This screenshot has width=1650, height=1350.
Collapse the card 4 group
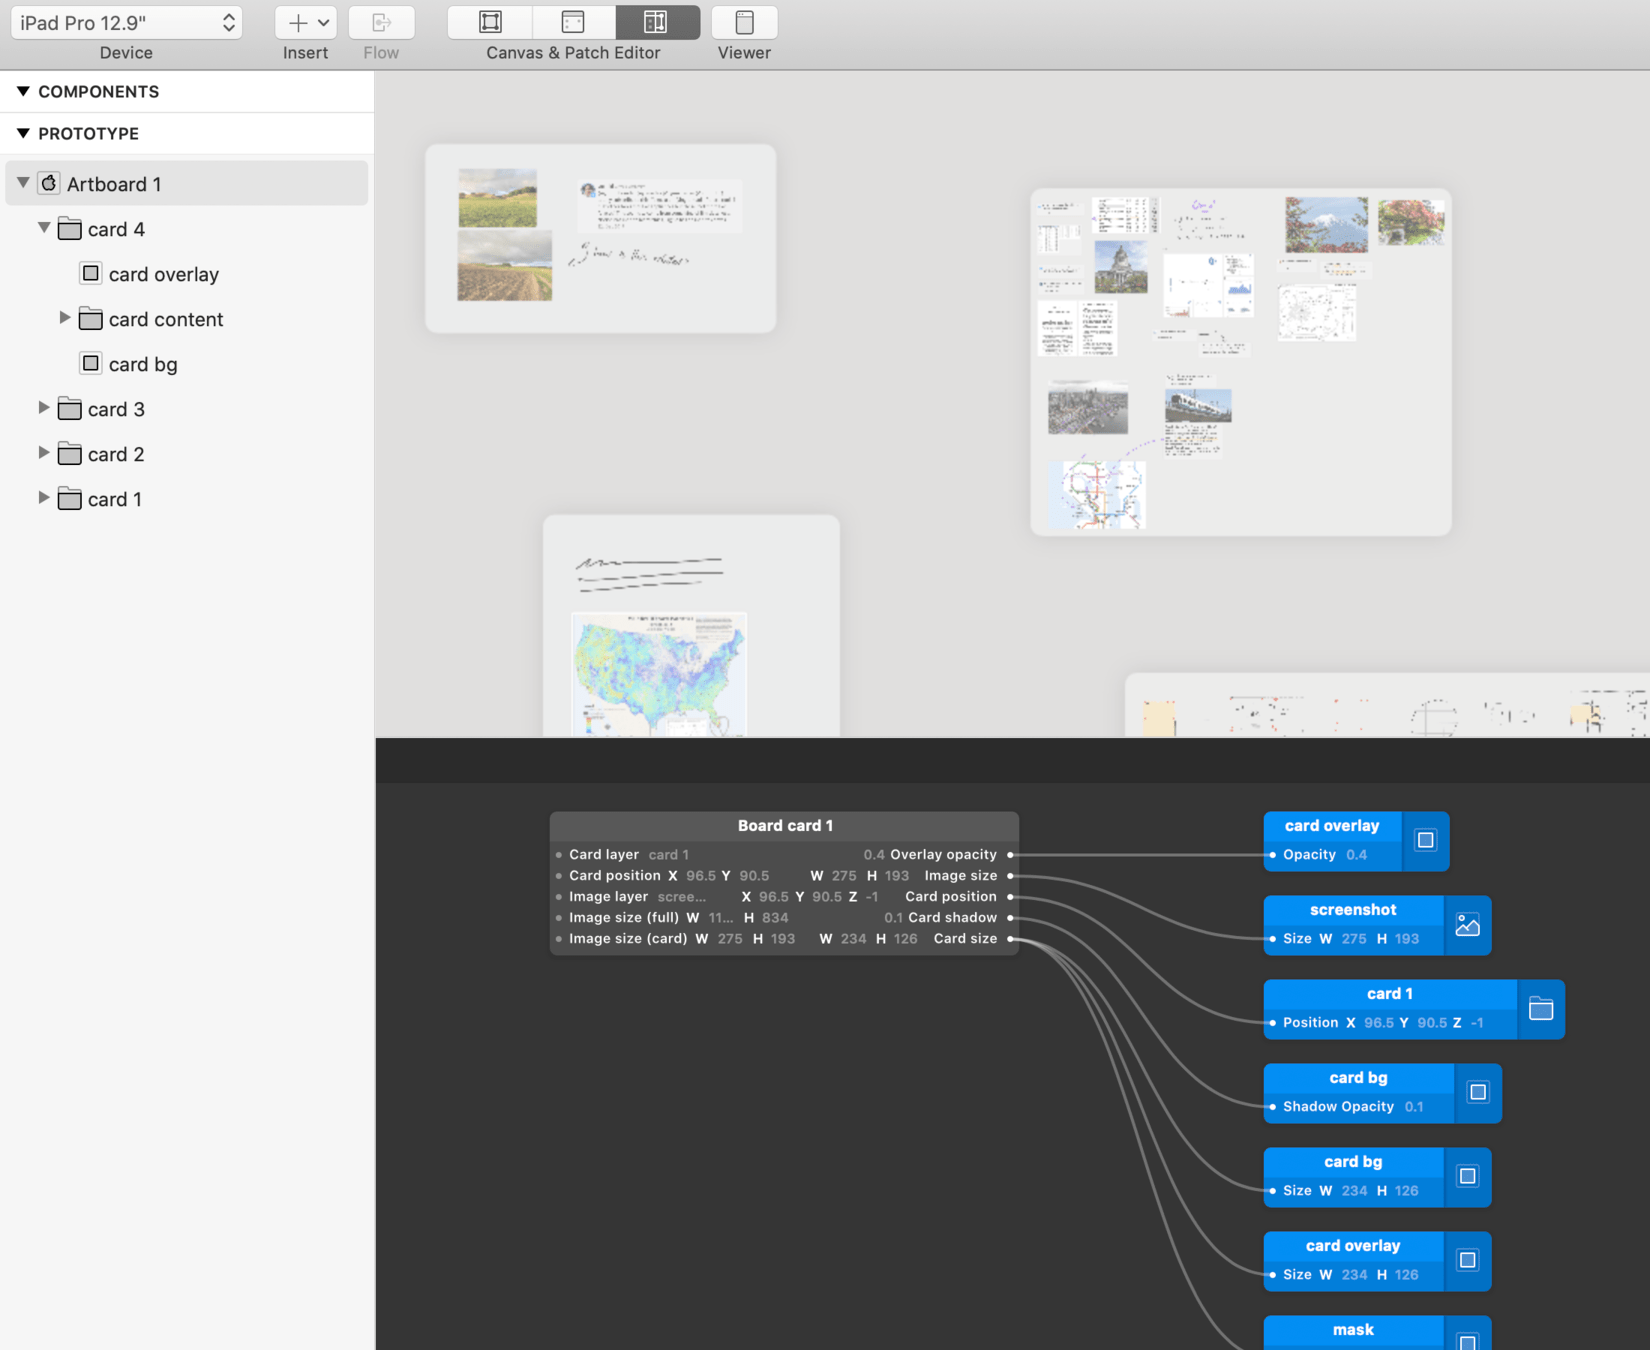[x=44, y=228]
